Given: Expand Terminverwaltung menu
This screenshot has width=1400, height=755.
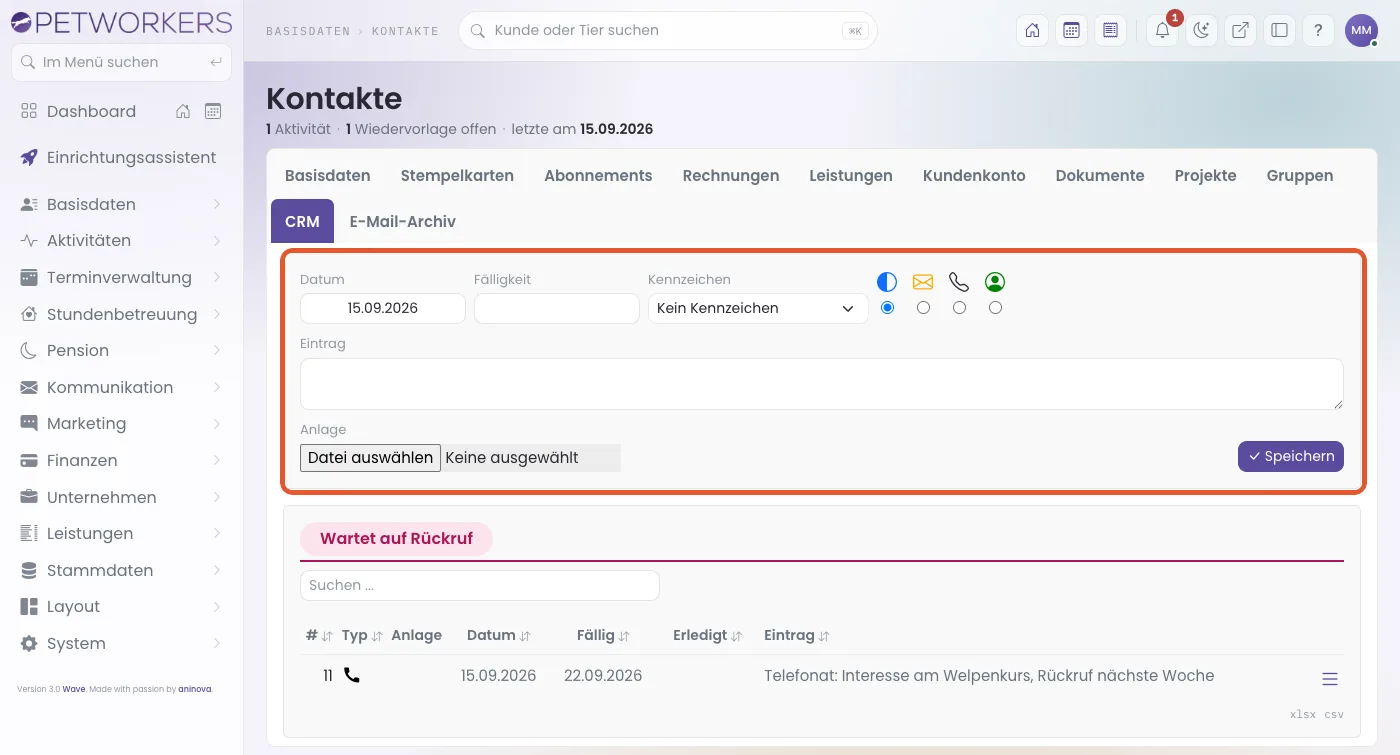Looking at the screenshot, I should tap(120, 277).
